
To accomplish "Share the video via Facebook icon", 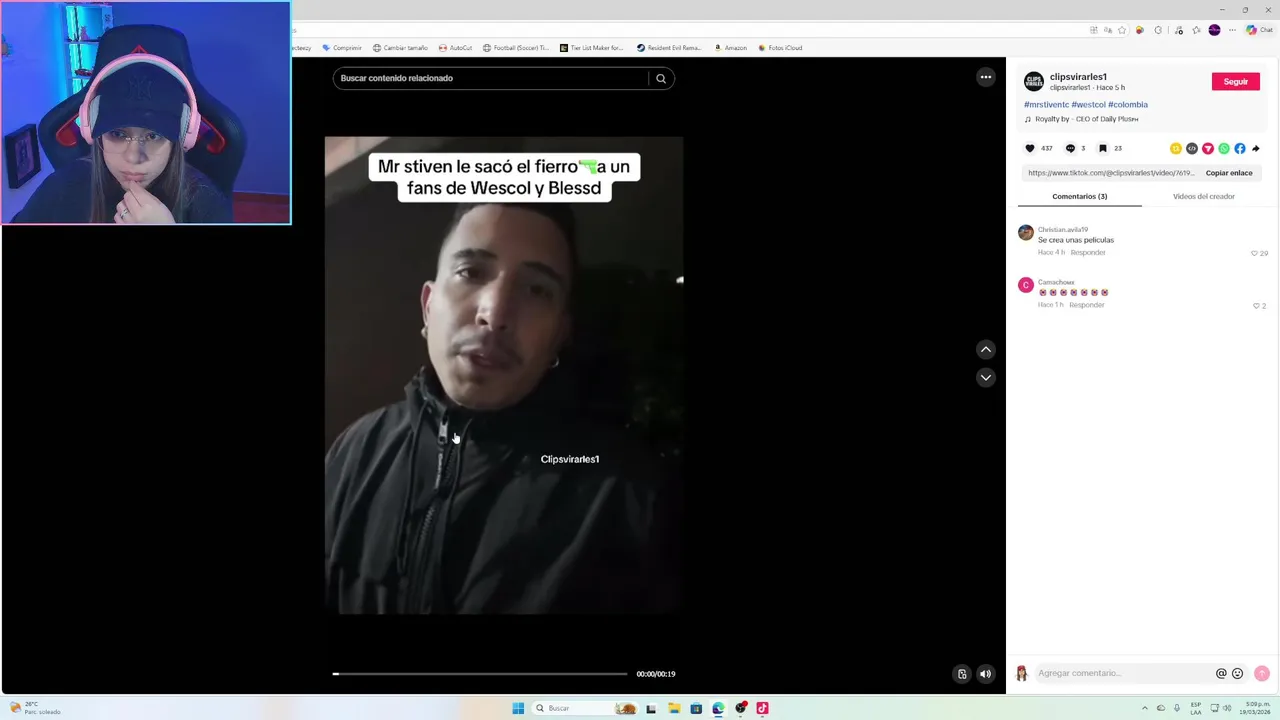I will [1240, 148].
